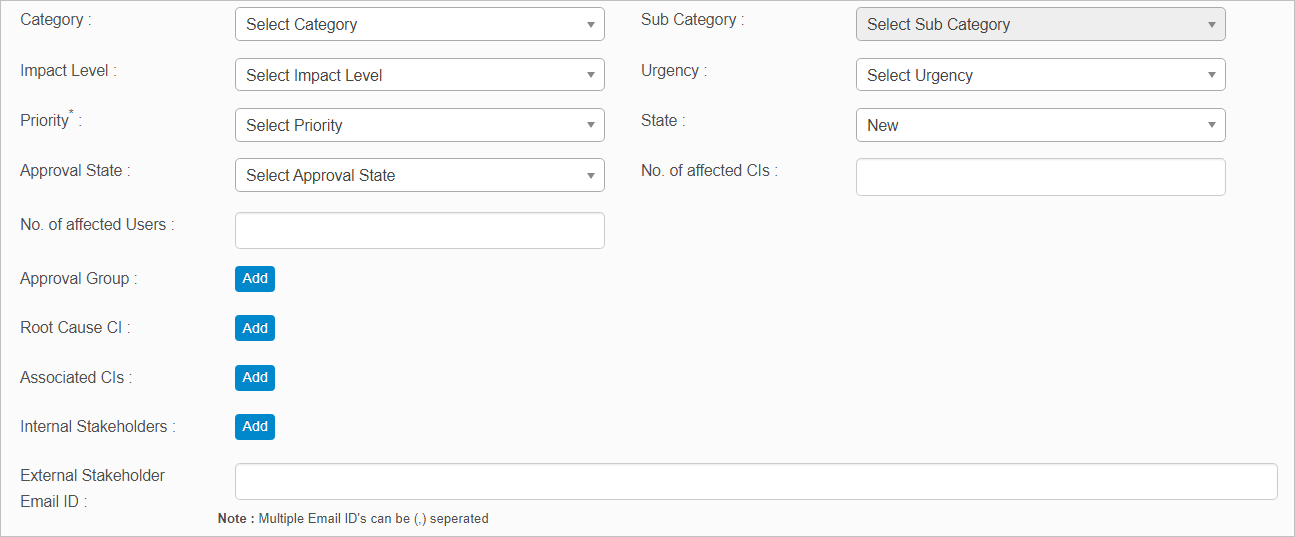
Task: Click the arrow on the Select Category box
Action: pos(591,25)
